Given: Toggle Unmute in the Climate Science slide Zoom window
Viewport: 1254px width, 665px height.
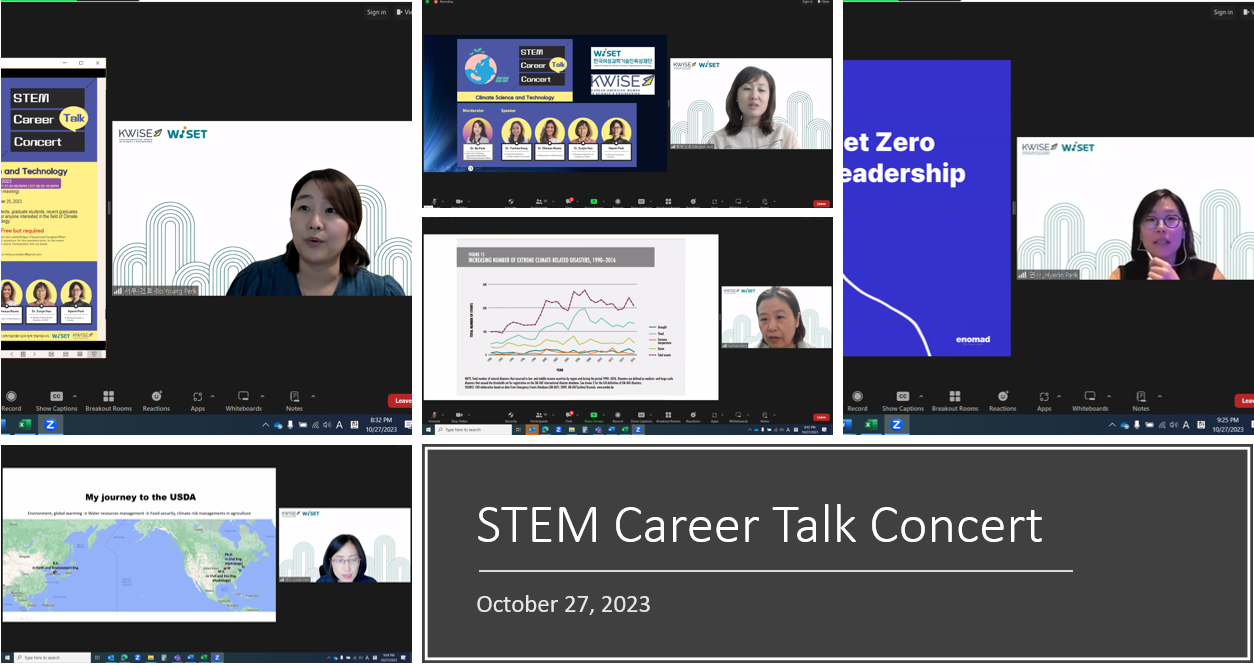Looking at the screenshot, I should click(x=433, y=203).
